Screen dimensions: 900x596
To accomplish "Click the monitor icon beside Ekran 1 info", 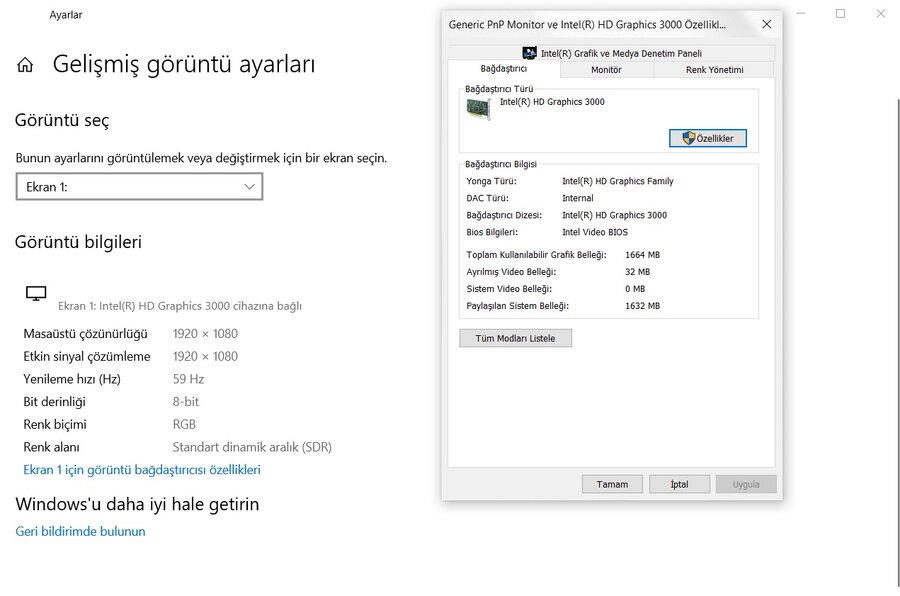I will click(x=36, y=293).
